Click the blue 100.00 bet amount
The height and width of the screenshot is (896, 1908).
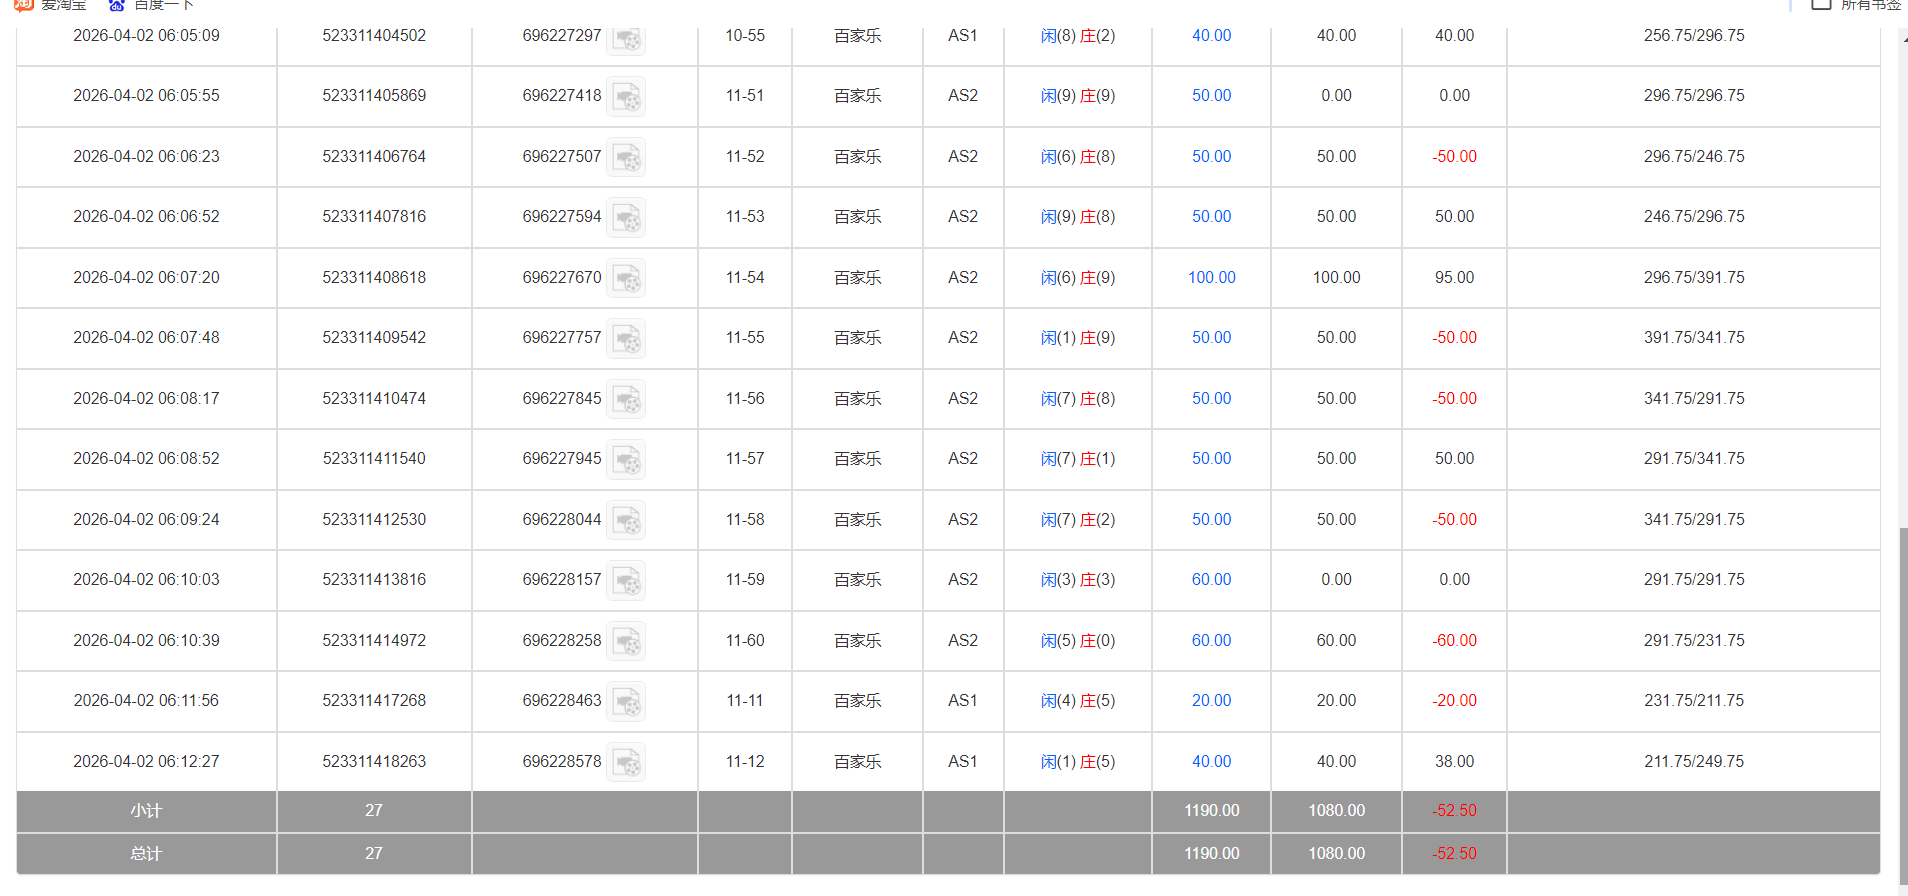click(x=1211, y=278)
